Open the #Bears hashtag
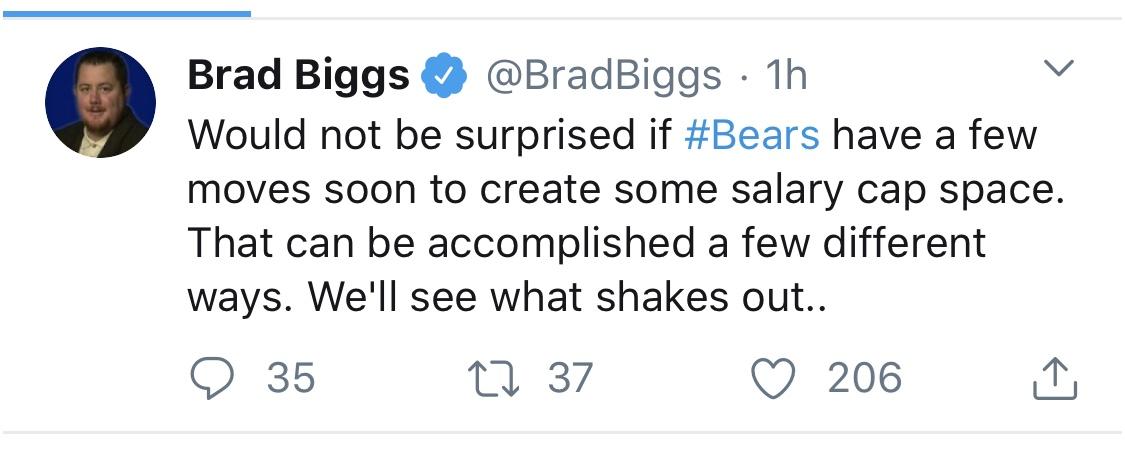This screenshot has height=451, width=1125. point(752,135)
